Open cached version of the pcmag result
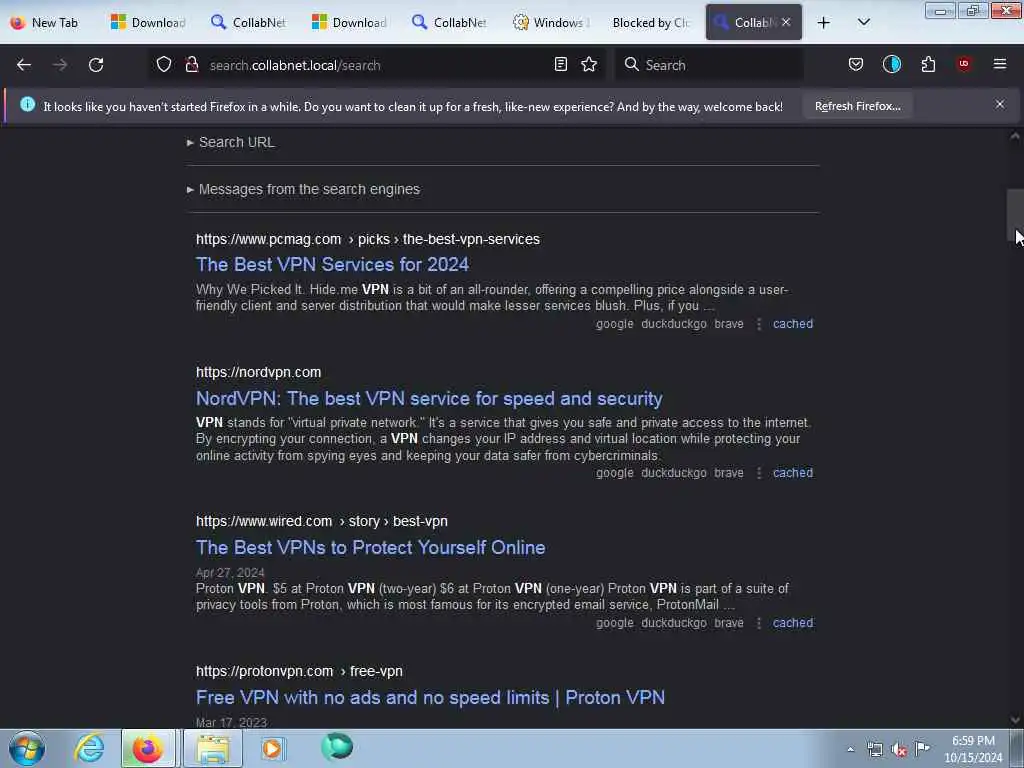 (793, 324)
